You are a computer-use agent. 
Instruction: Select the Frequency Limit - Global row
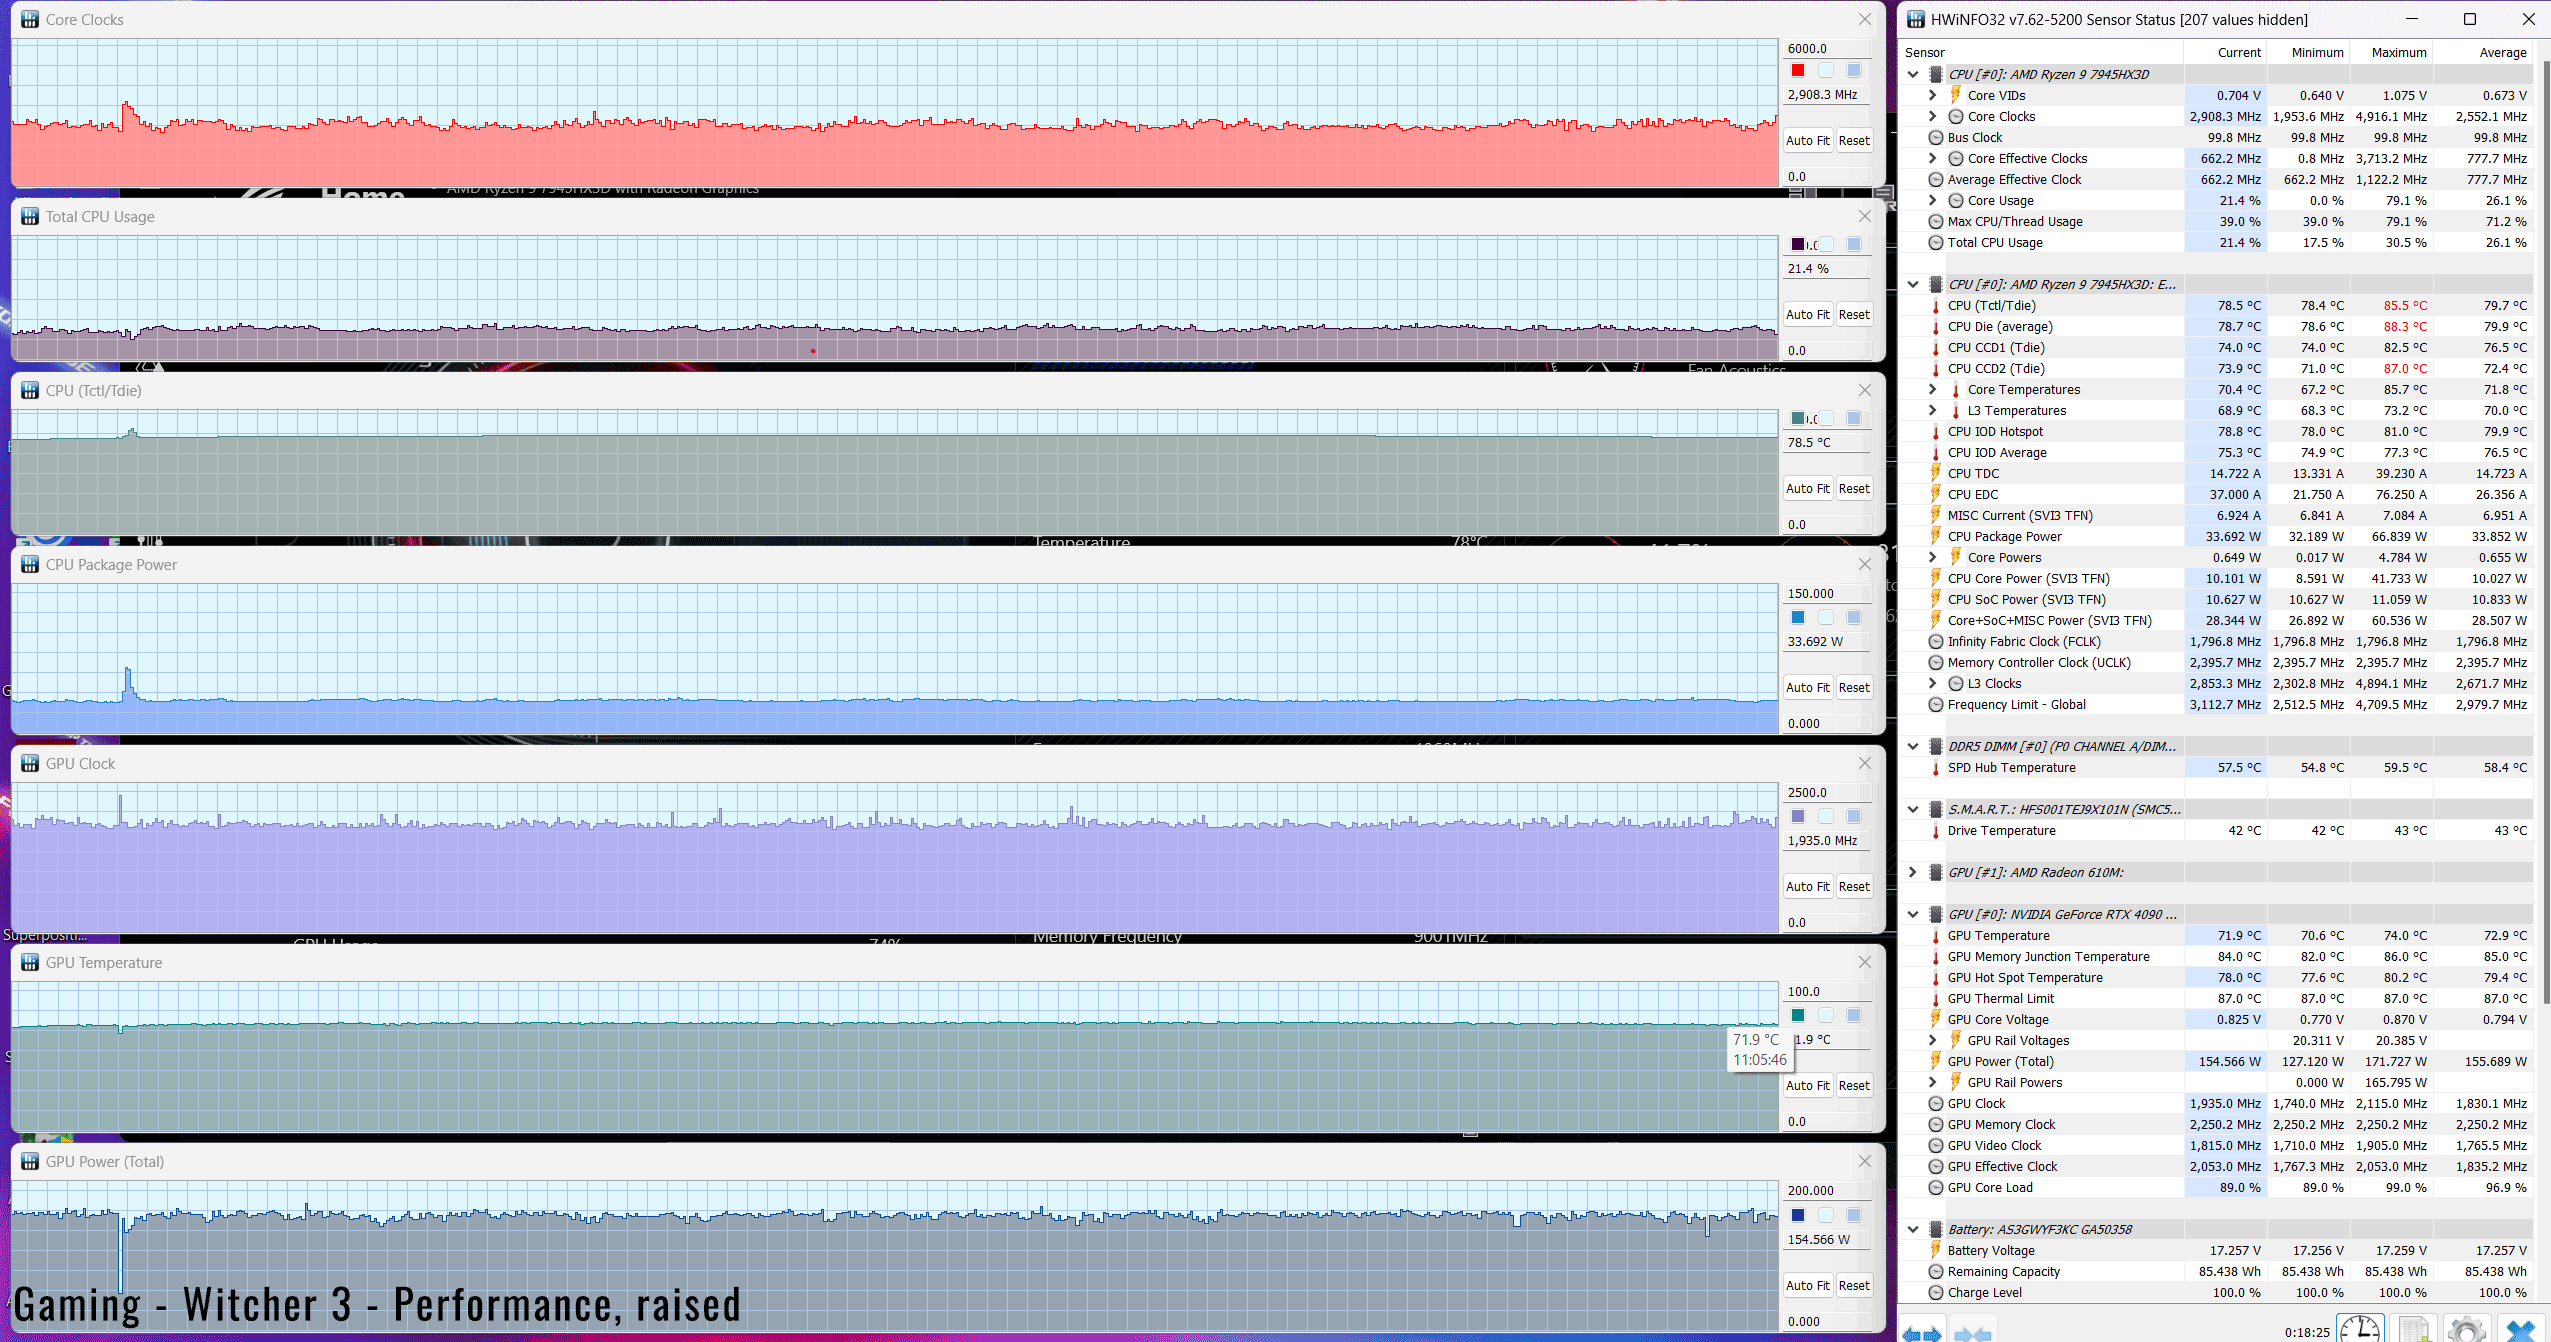point(2218,704)
